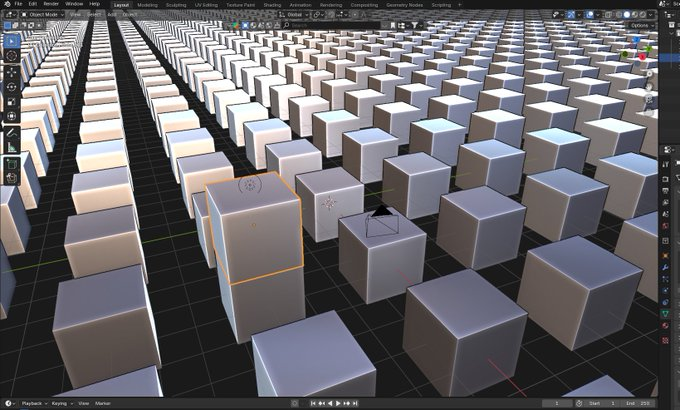Open the 3D viewport editor type dropdown
This screenshot has height=410, width=680.
pos(9,14)
